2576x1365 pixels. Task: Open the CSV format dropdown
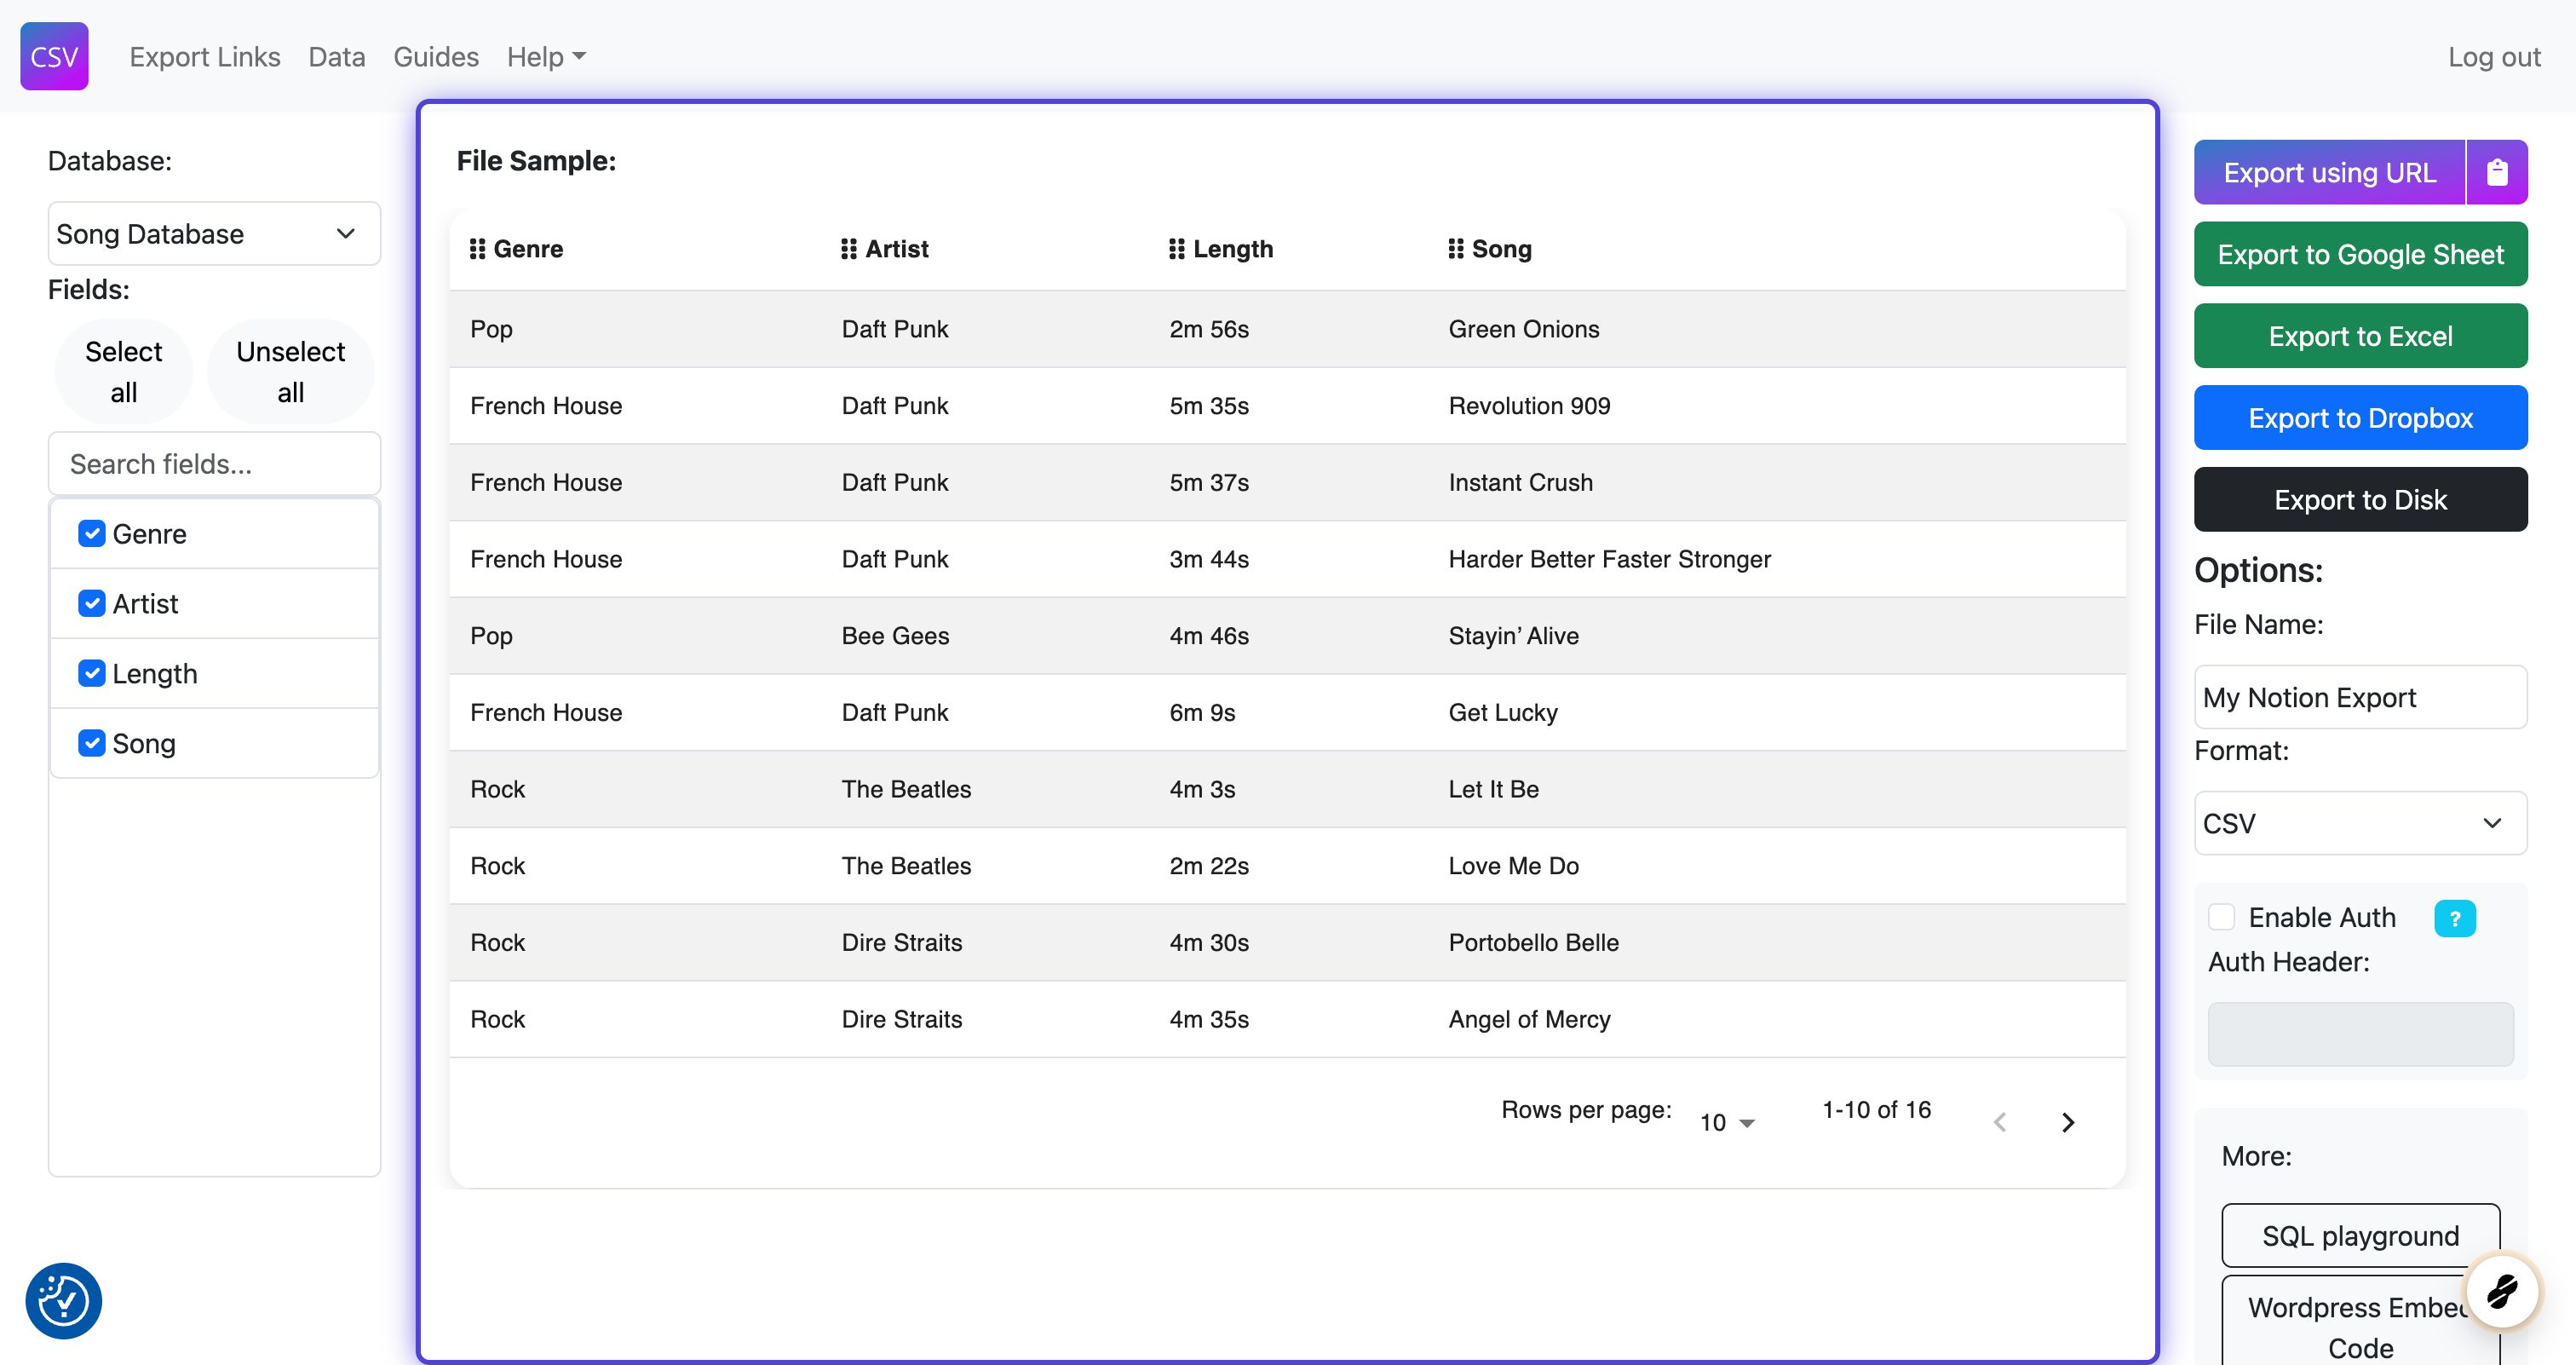(x=2360, y=823)
